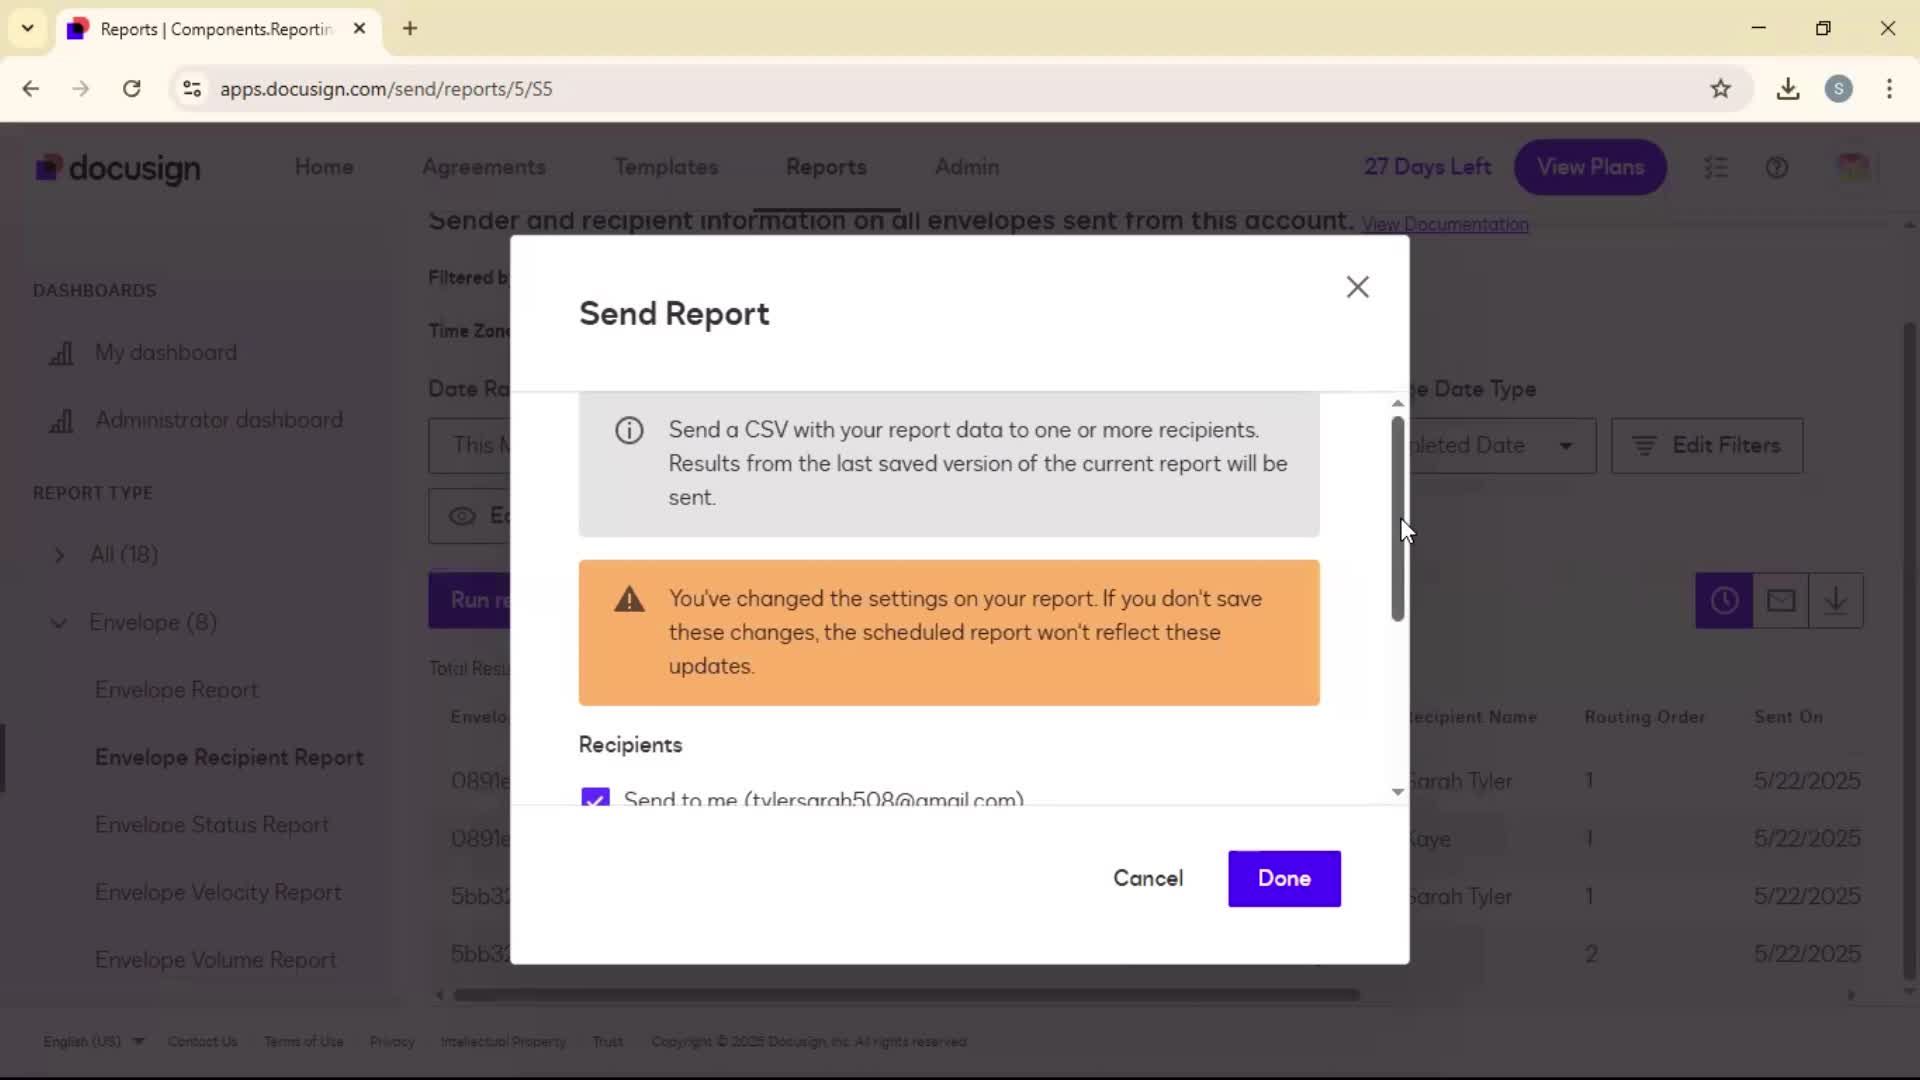
Task: Open the Templates tab
Action: click(666, 167)
